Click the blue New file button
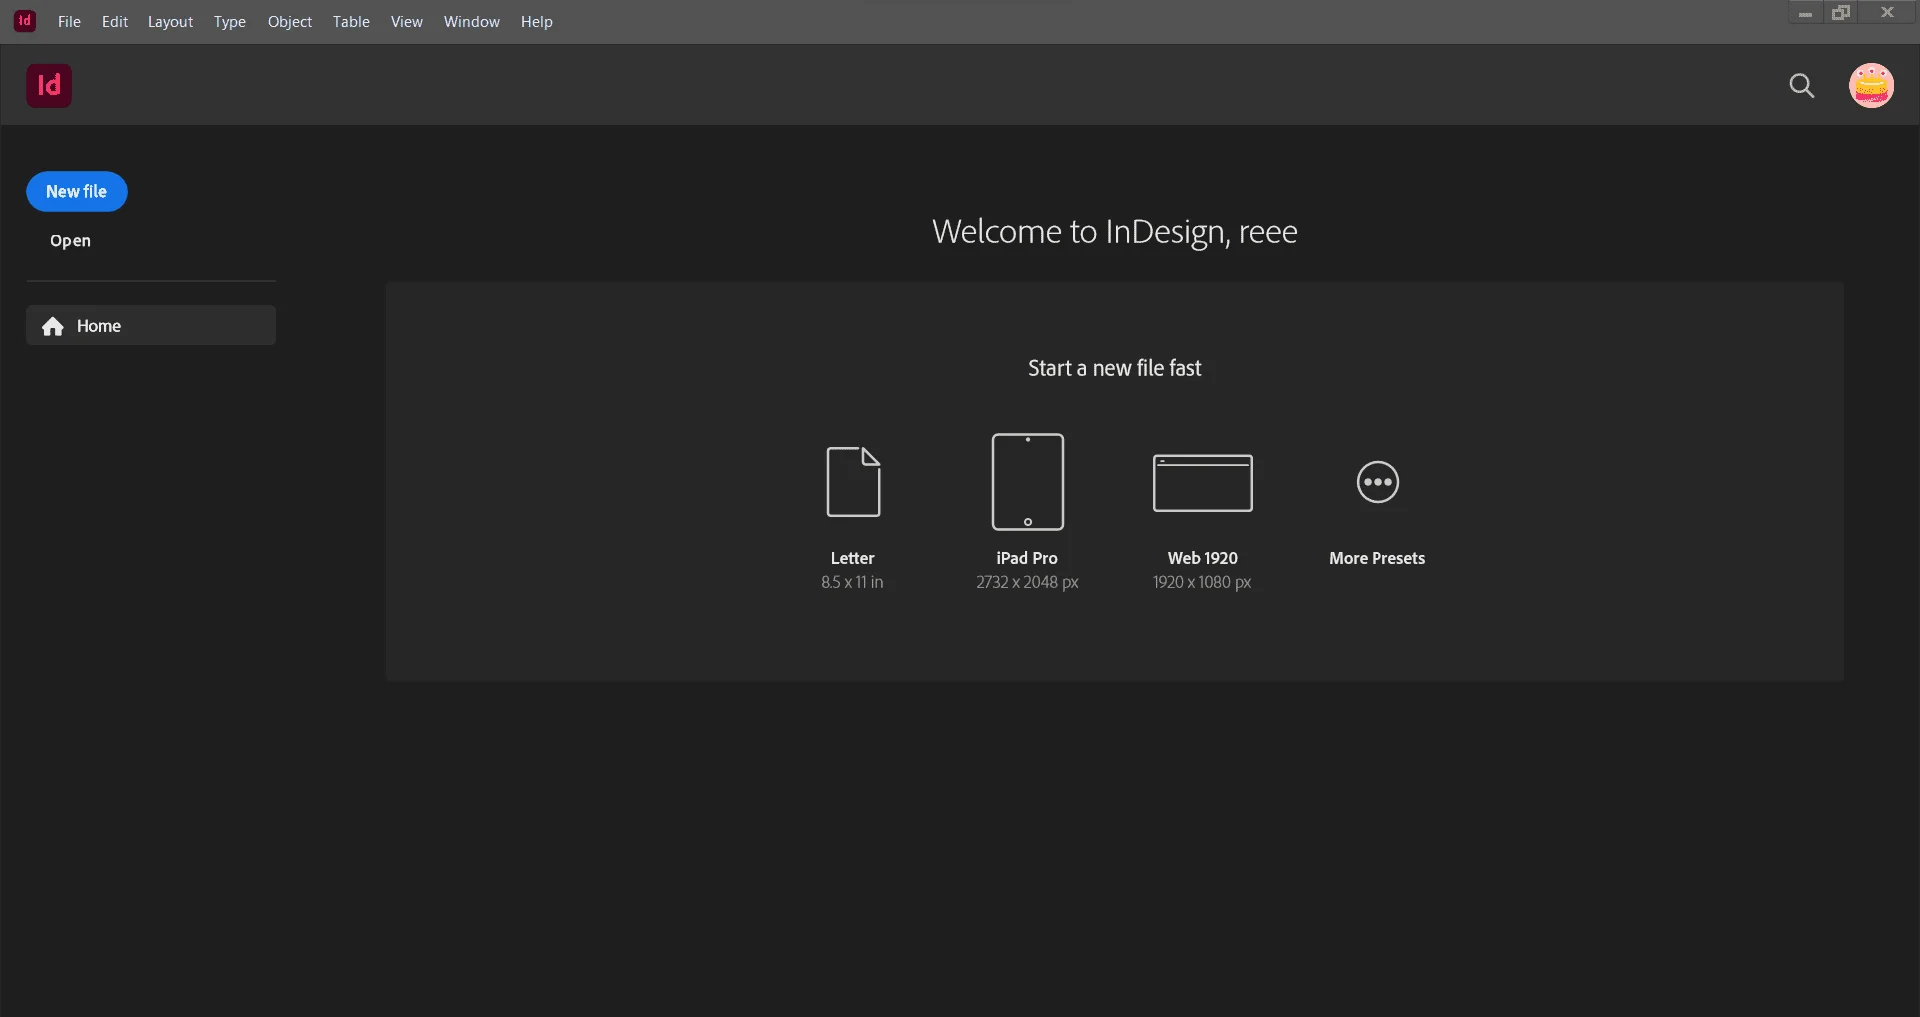Screen dimensions: 1920x1017 coord(77,191)
